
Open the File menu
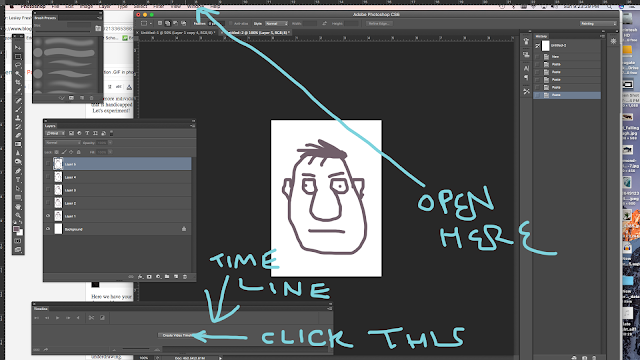coord(56,7)
